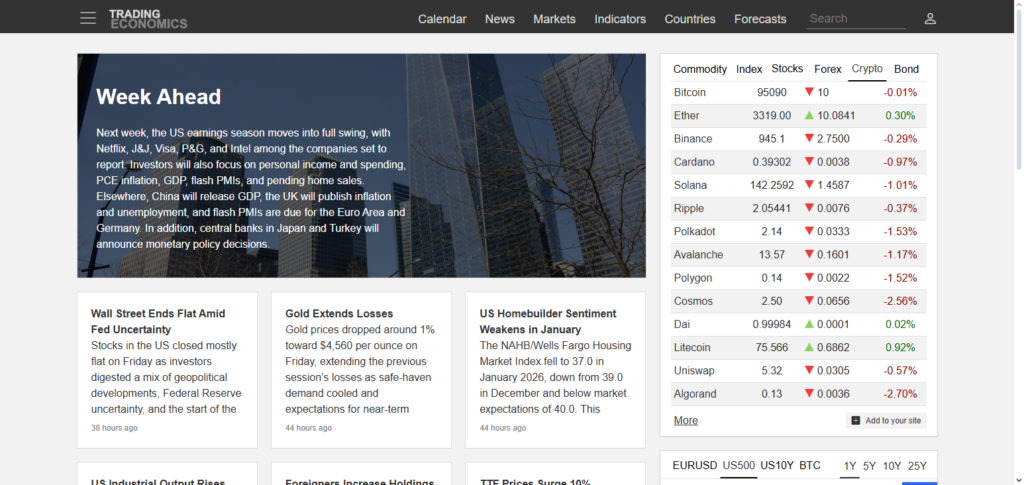Viewport: 1024px width, 485px height.
Task: Click the Dai link in crypto table
Action: [x=682, y=324]
